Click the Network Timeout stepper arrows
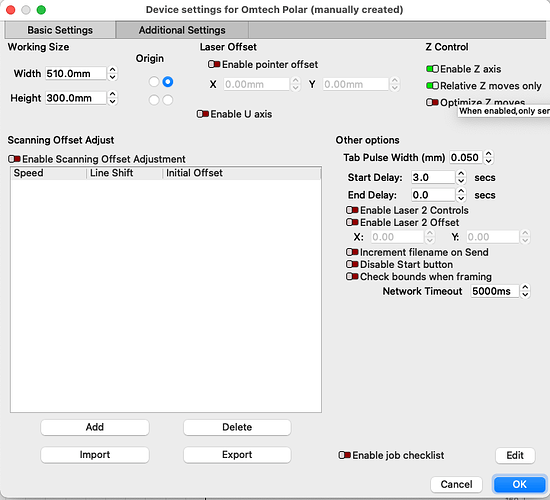 525,291
